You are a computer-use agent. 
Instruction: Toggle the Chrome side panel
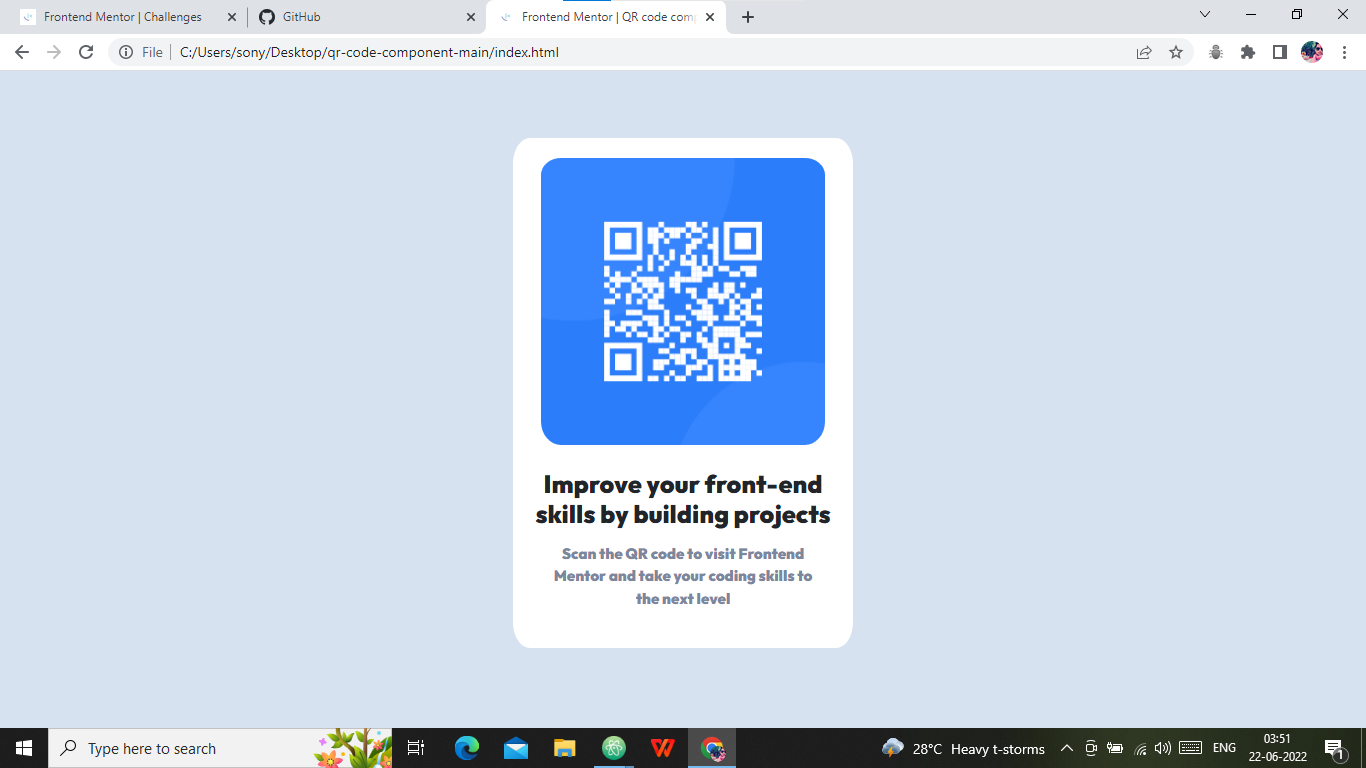1280,52
